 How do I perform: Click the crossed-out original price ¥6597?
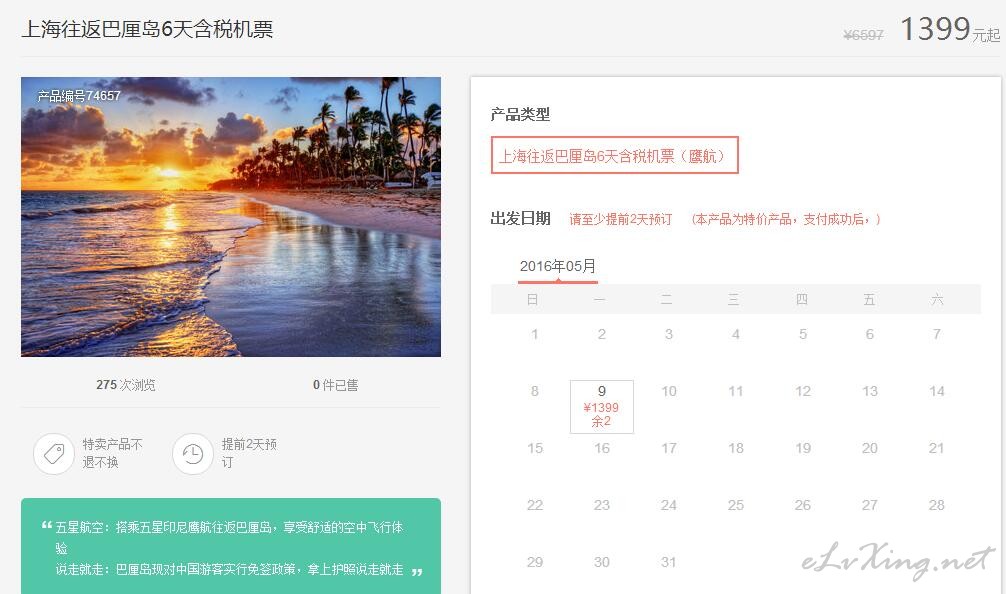point(864,35)
